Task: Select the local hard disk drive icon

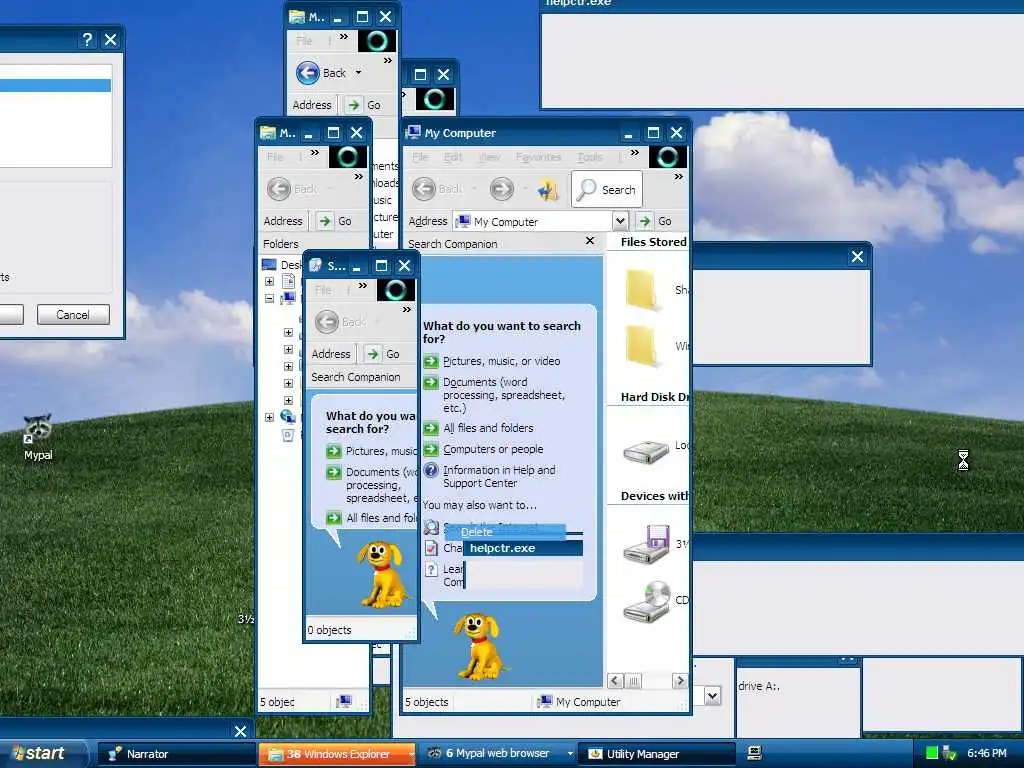Action: (646, 450)
